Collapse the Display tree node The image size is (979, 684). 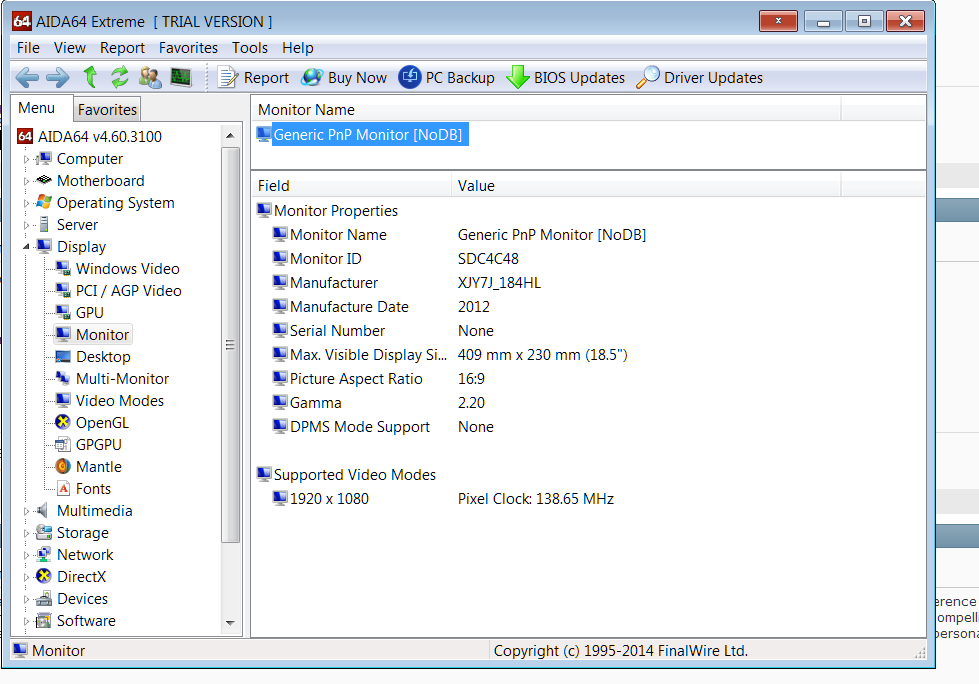point(26,247)
